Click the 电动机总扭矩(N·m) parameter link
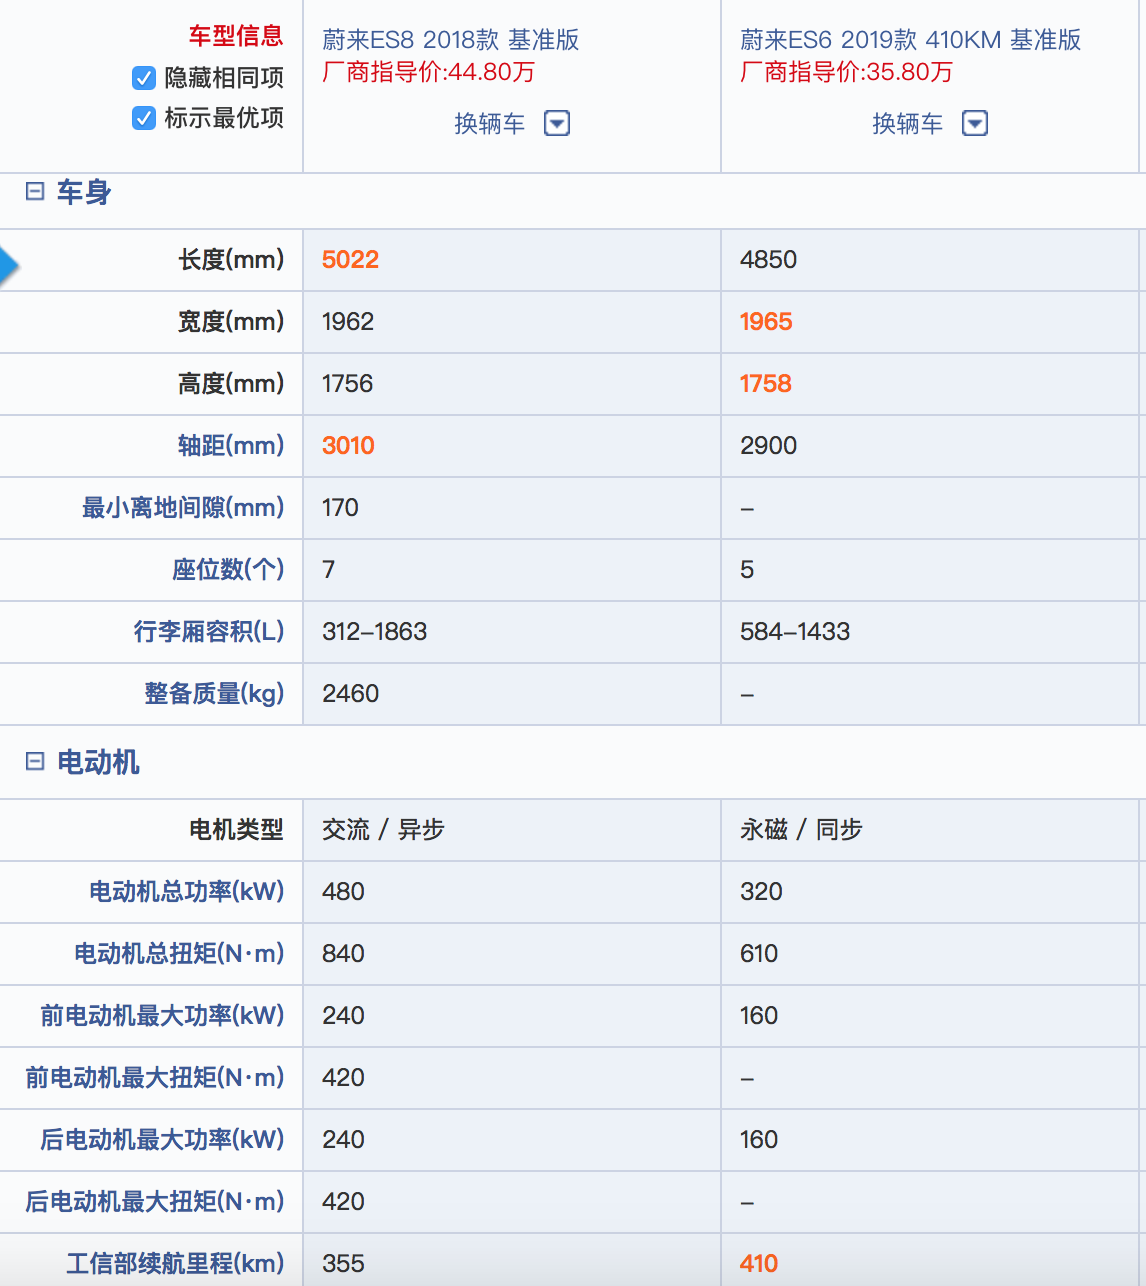This screenshot has width=1146, height=1286. tap(179, 953)
